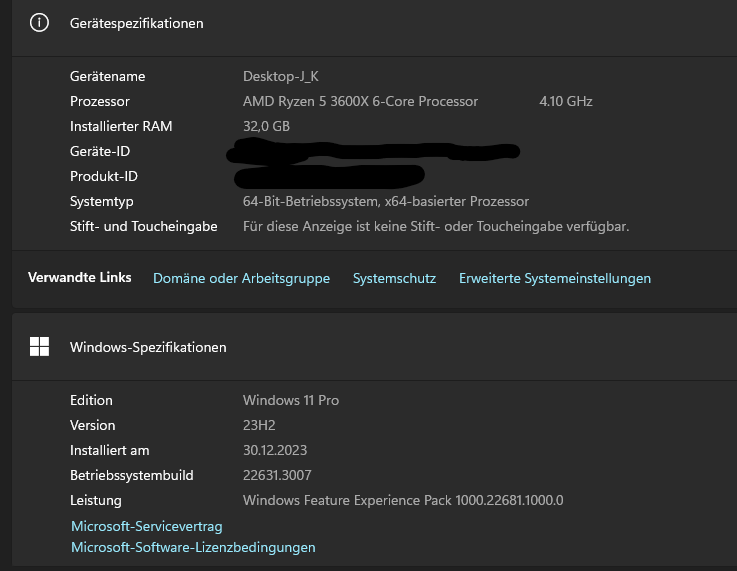
Task: Open Erweiterte Systemeinstellungen link
Action: tap(555, 278)
